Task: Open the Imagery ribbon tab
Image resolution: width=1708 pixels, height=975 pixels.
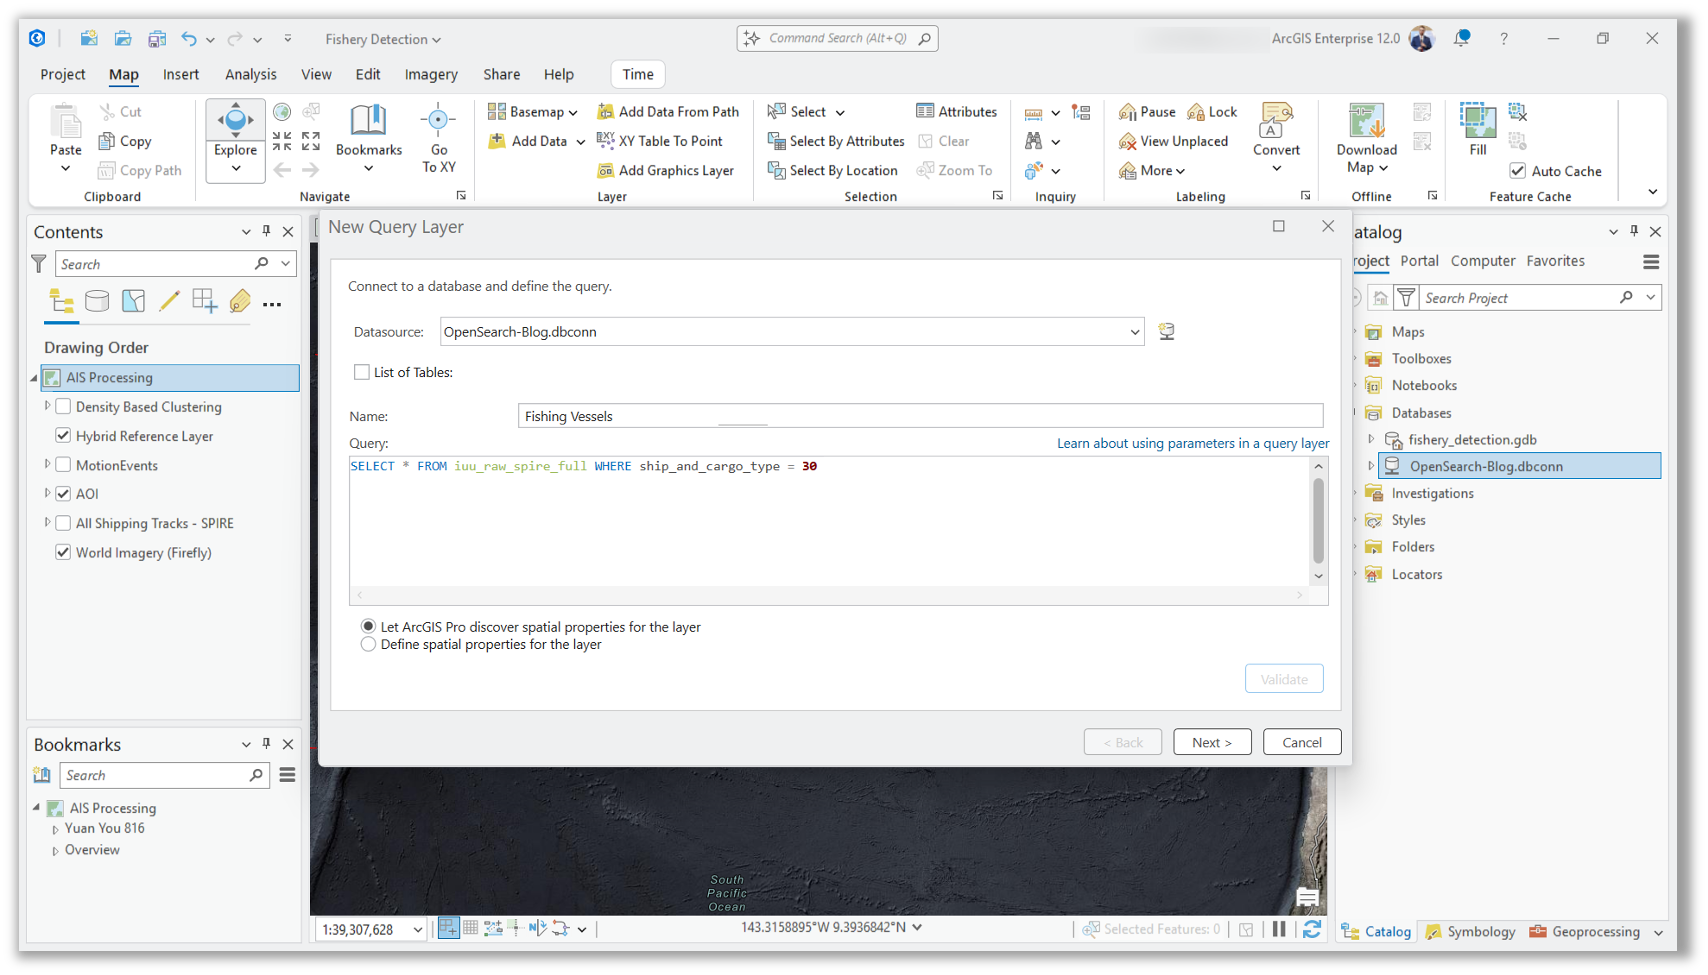Action: point(431,74)
